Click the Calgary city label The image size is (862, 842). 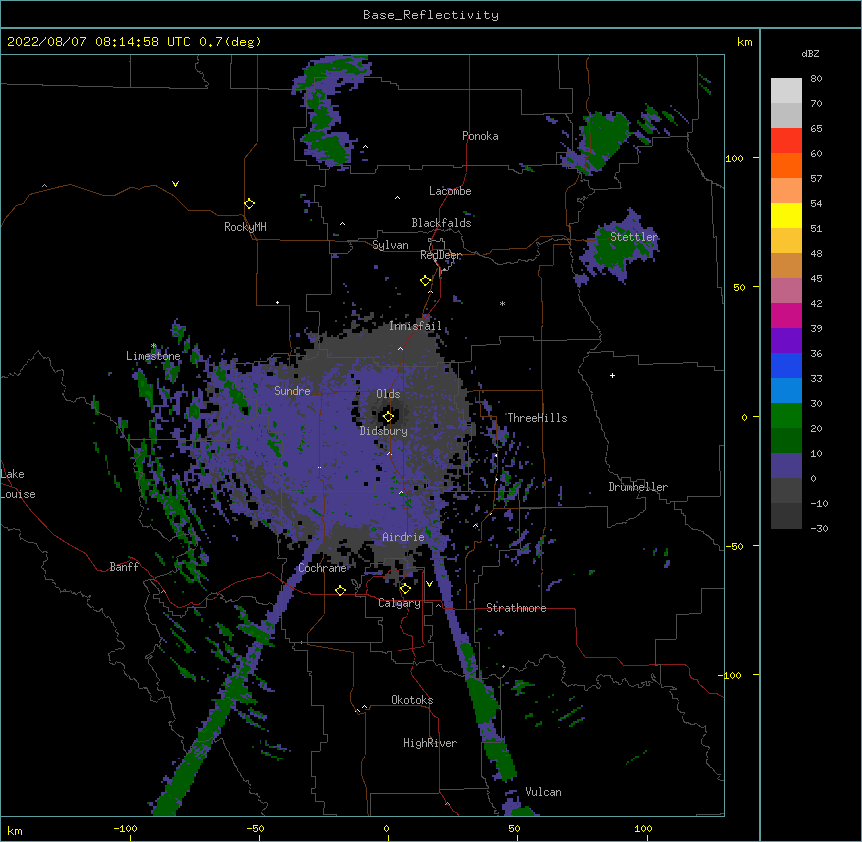coord(399,603)
